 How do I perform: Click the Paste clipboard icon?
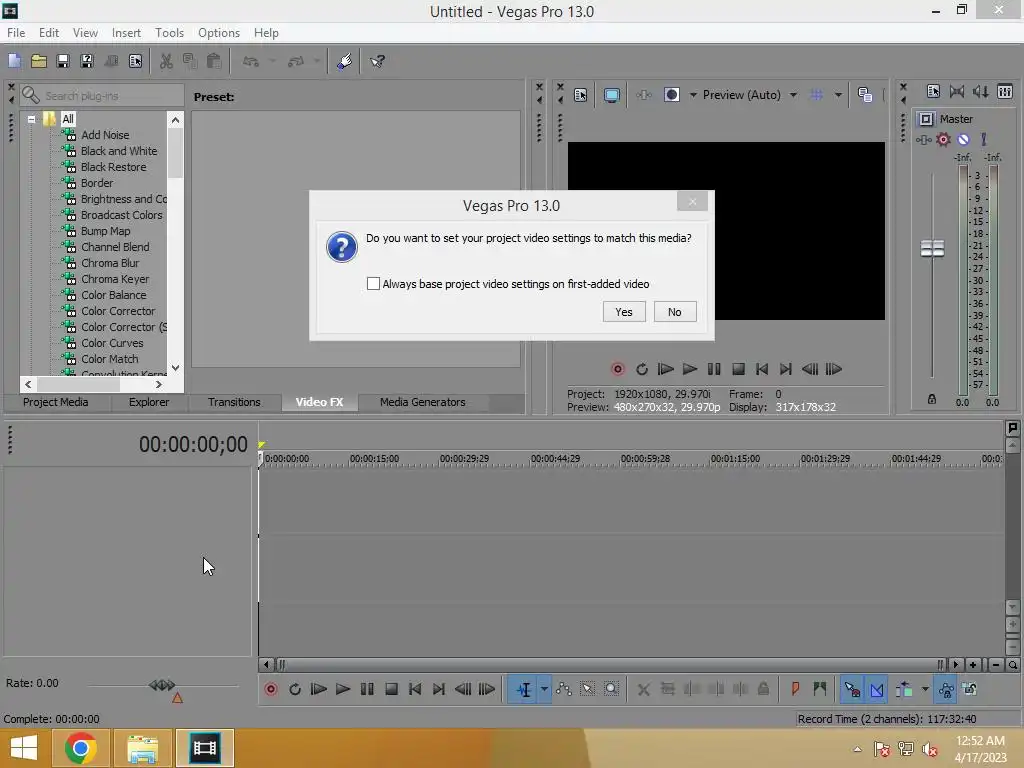214,61
